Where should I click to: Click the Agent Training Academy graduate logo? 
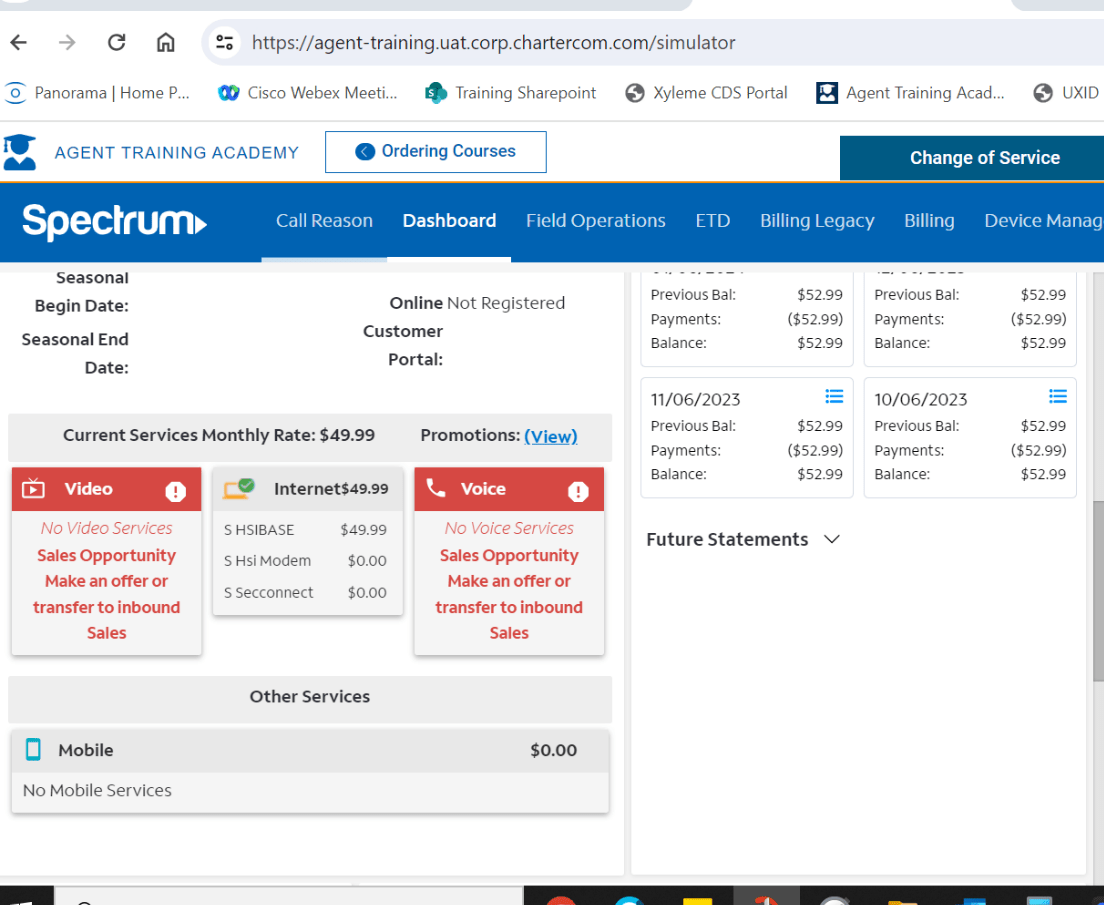(x=19, y=152)
